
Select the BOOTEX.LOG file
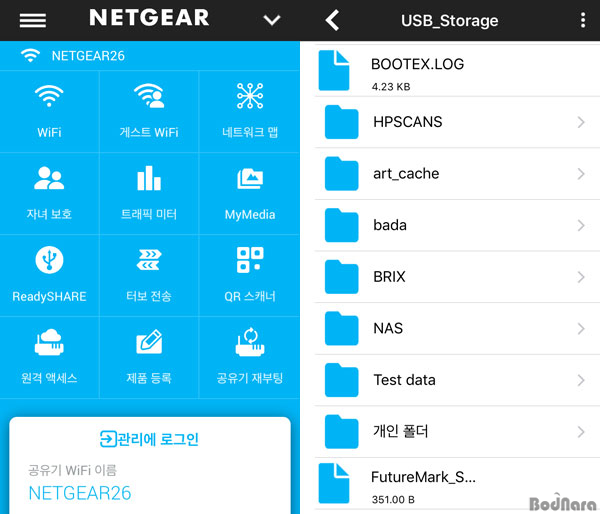457,71
